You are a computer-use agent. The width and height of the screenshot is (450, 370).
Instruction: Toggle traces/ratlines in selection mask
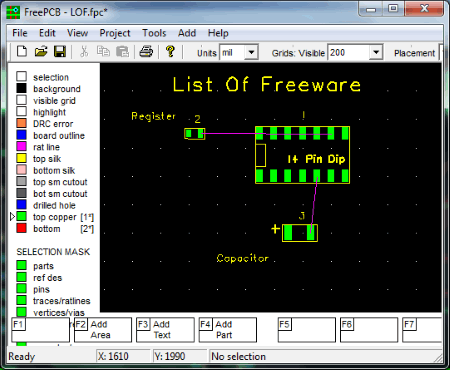22,300
